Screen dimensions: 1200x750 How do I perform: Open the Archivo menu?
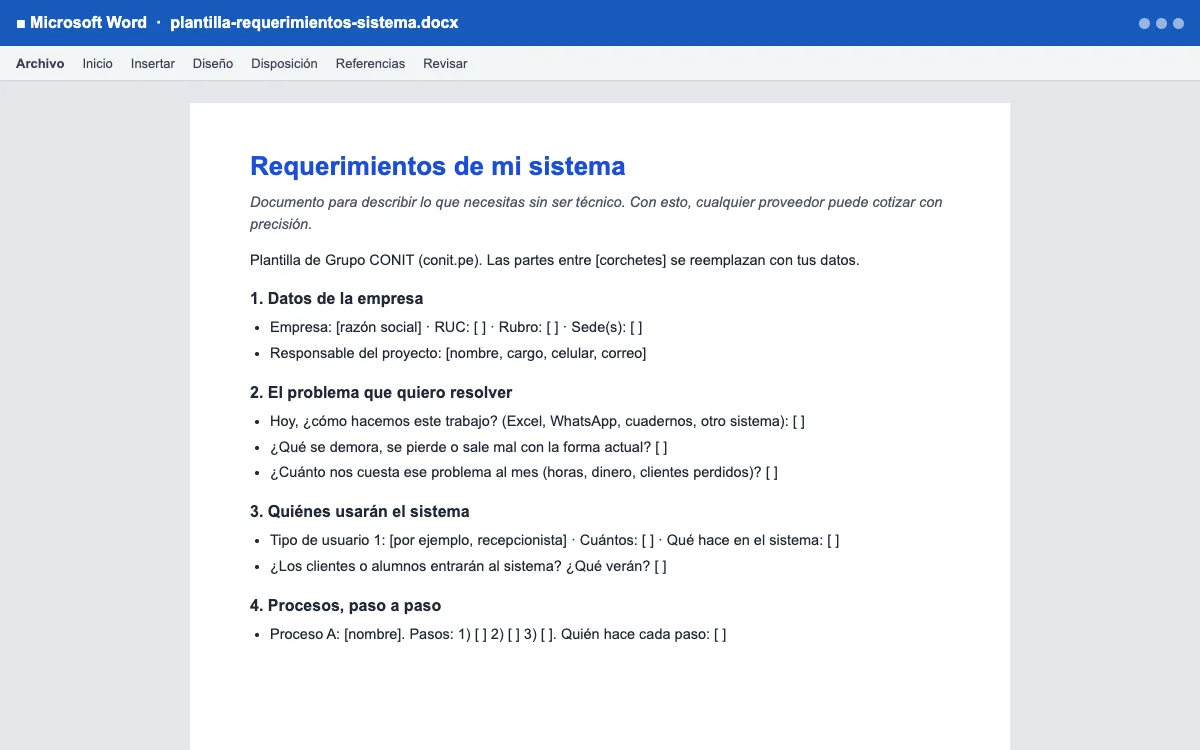(40, 63)
